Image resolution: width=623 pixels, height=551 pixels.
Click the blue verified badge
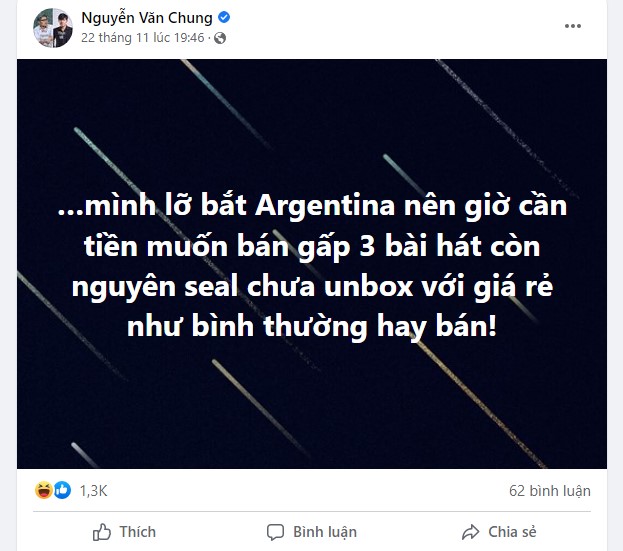click(224, 17)
